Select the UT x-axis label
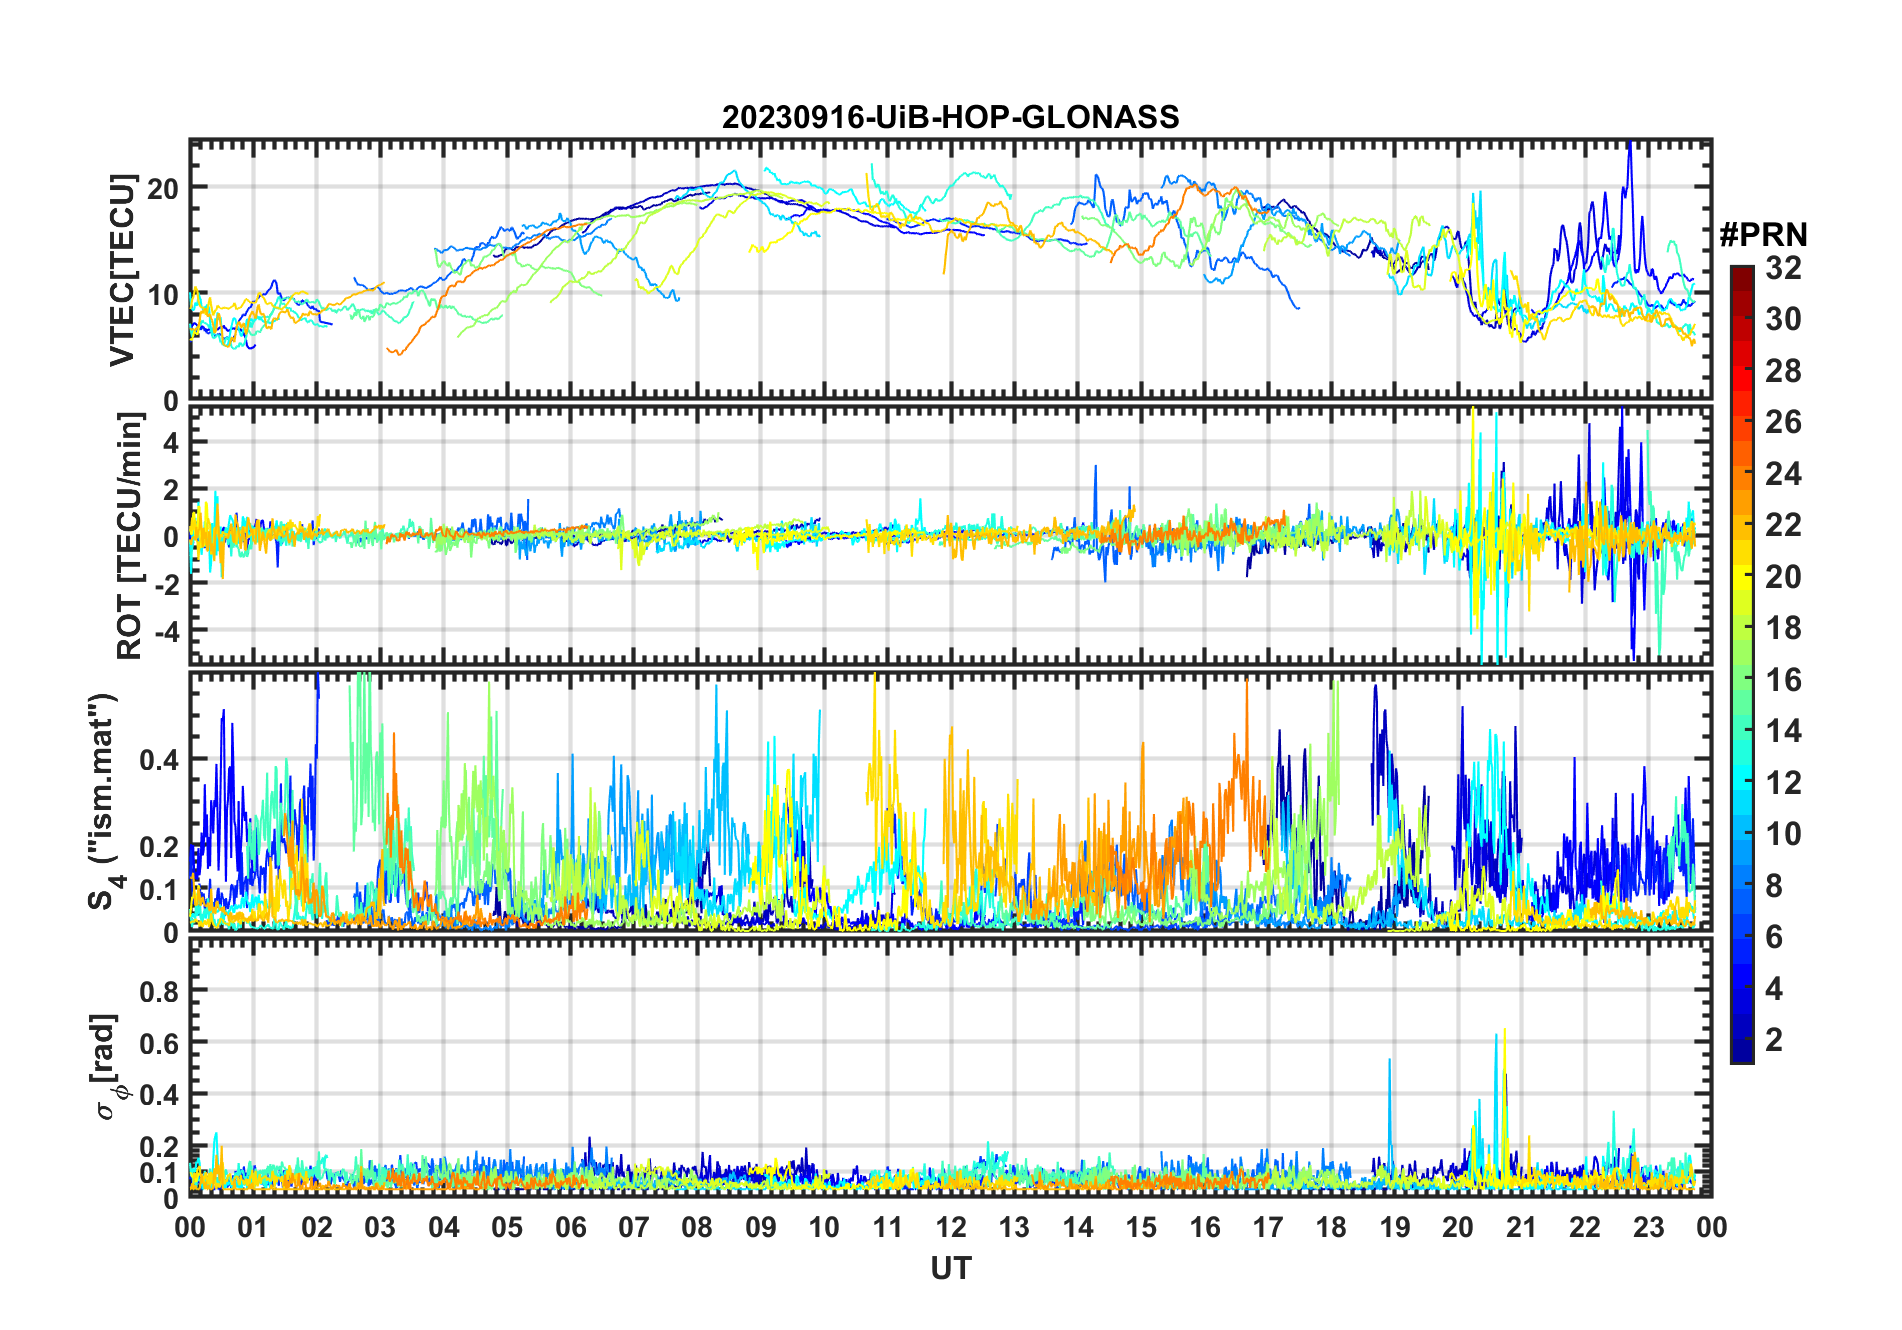Screen dimensions: 1902x1330 click(950, 1269)
